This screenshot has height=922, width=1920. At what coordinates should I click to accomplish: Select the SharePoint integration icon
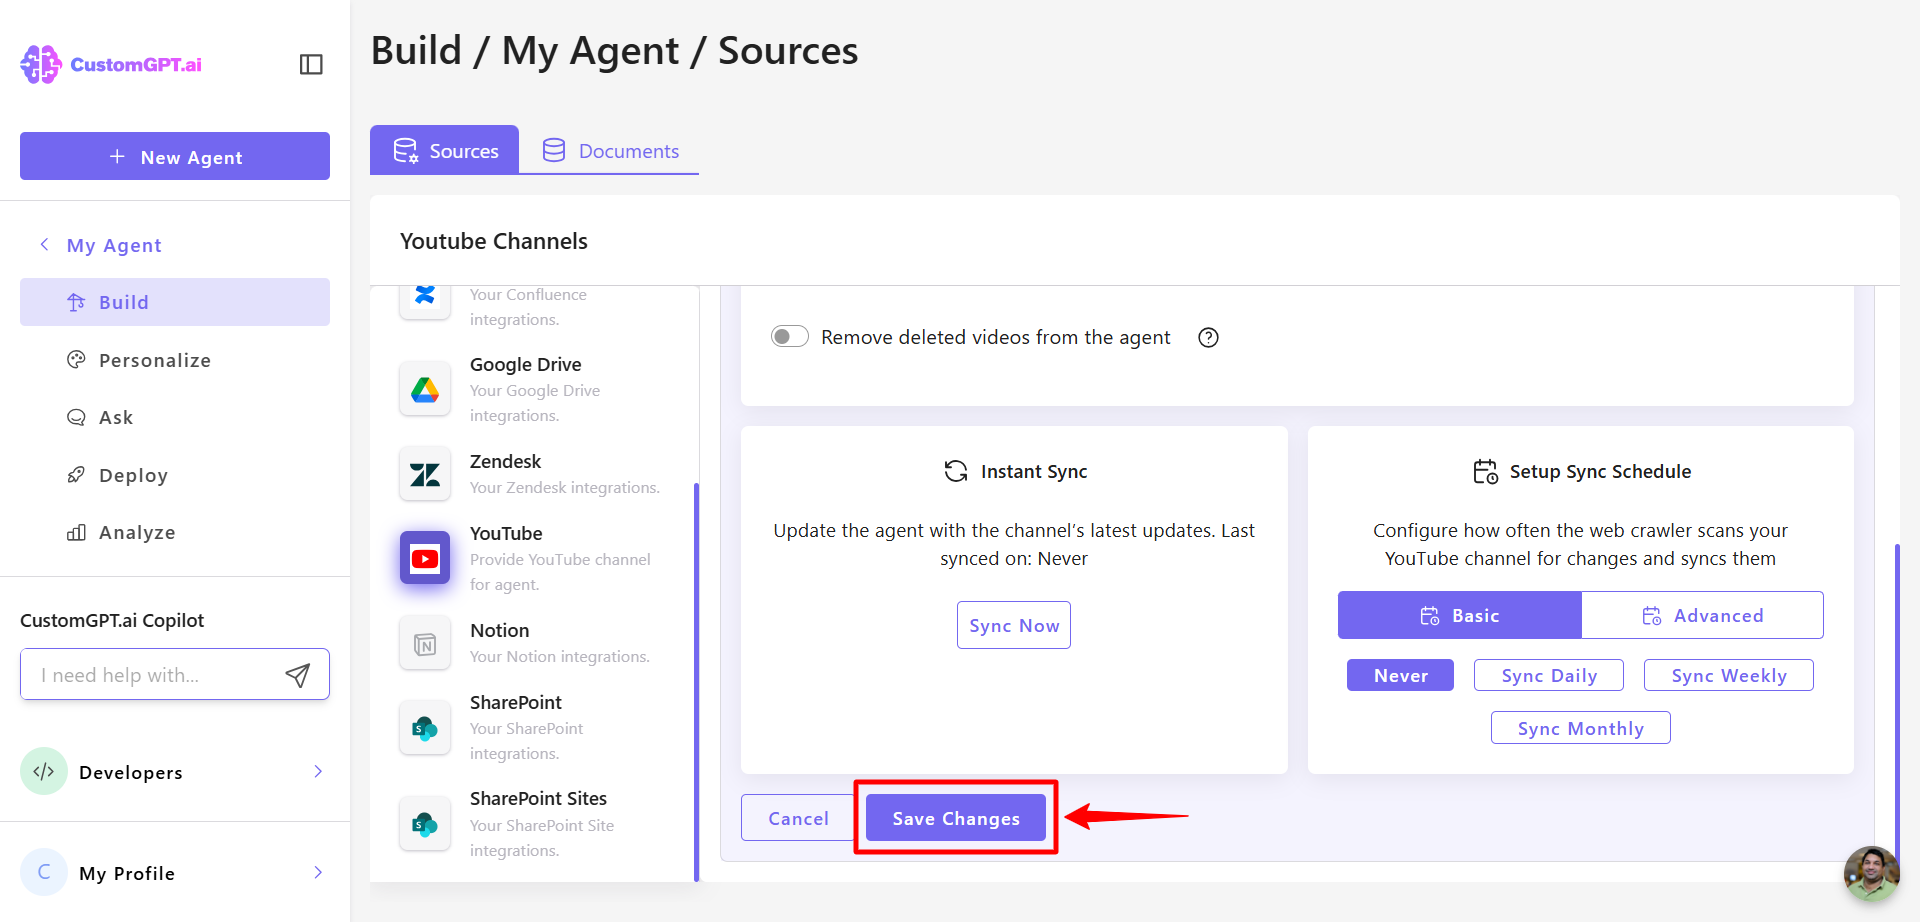point(425,728)
